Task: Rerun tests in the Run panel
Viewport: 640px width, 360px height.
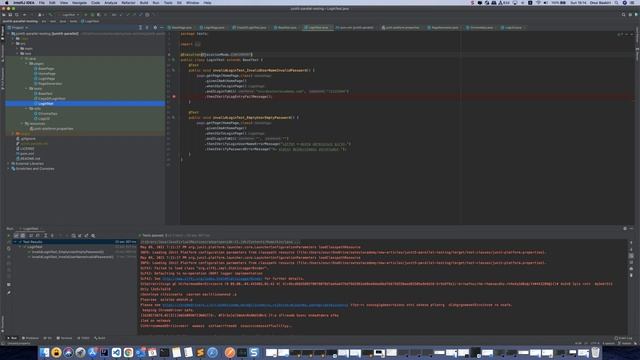Action: click(9, 236)
